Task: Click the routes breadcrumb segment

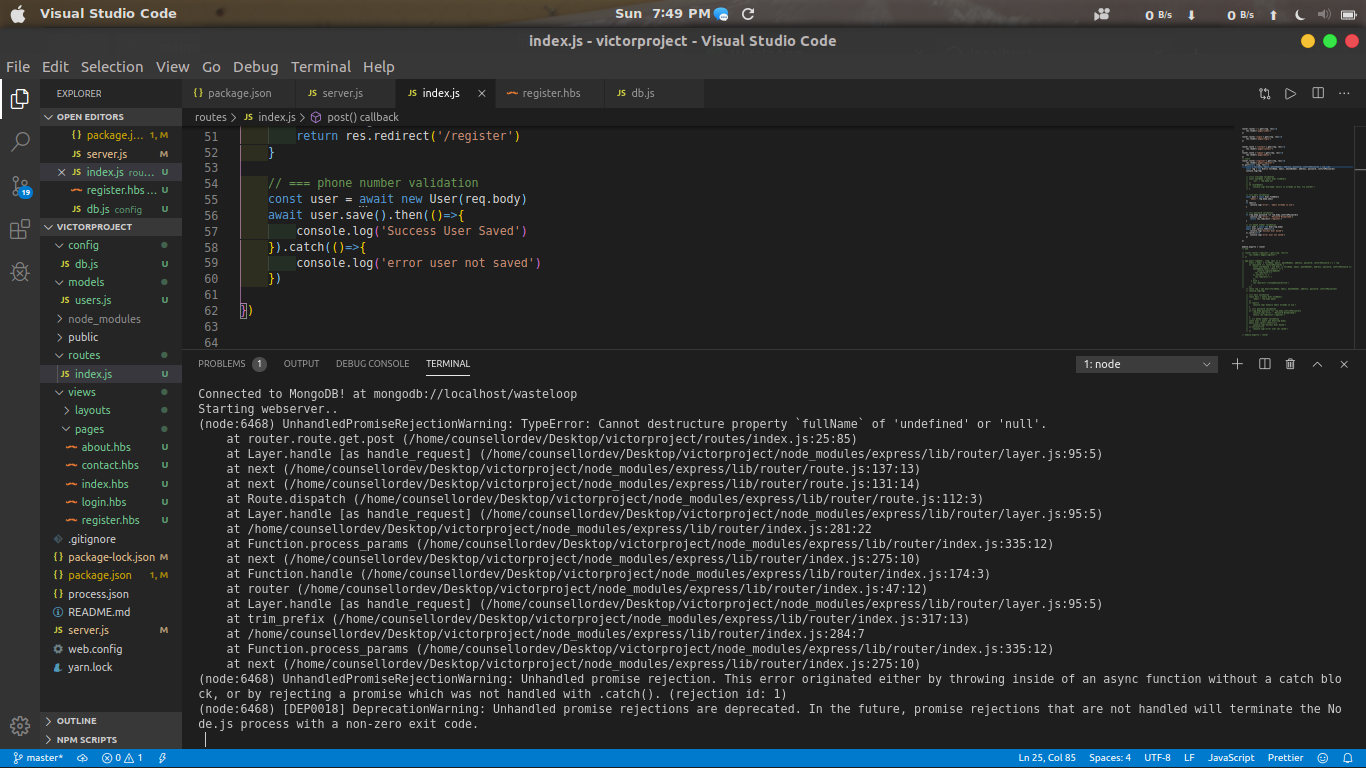Action: 211,117
